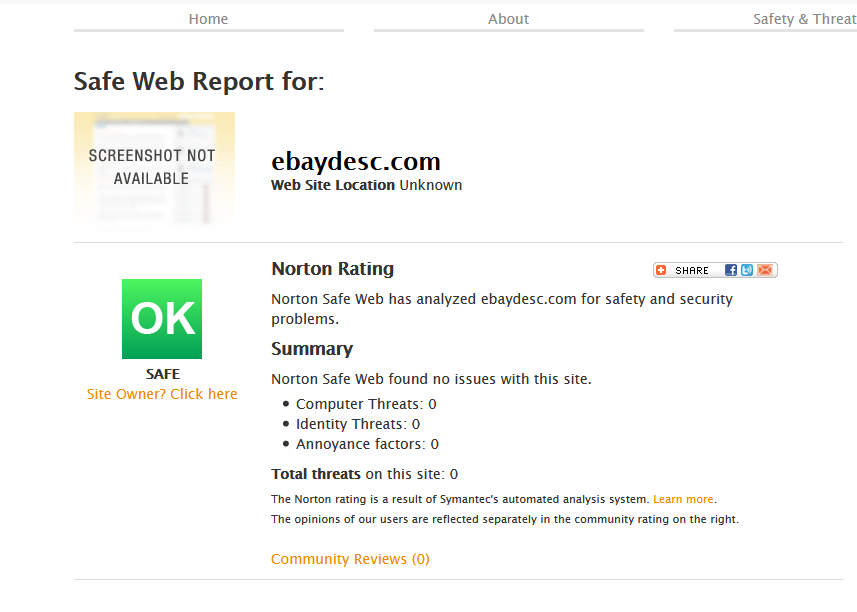857x612 pixels.
Task: Click "Identity Threats: 0" list item
Action: [358, 424]
